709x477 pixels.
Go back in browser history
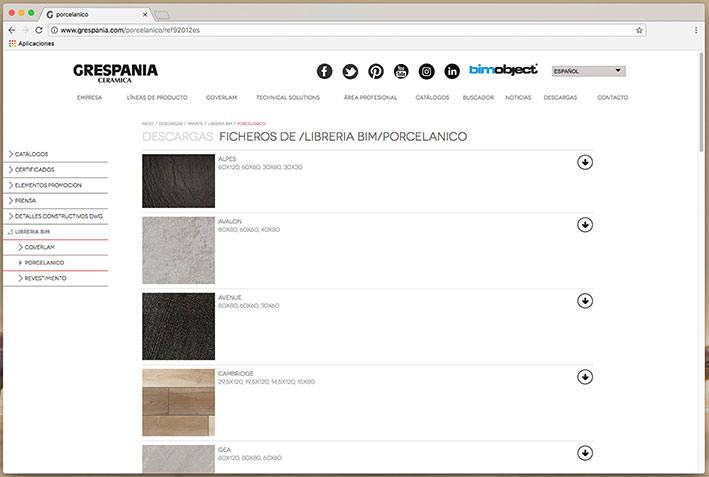12,30
